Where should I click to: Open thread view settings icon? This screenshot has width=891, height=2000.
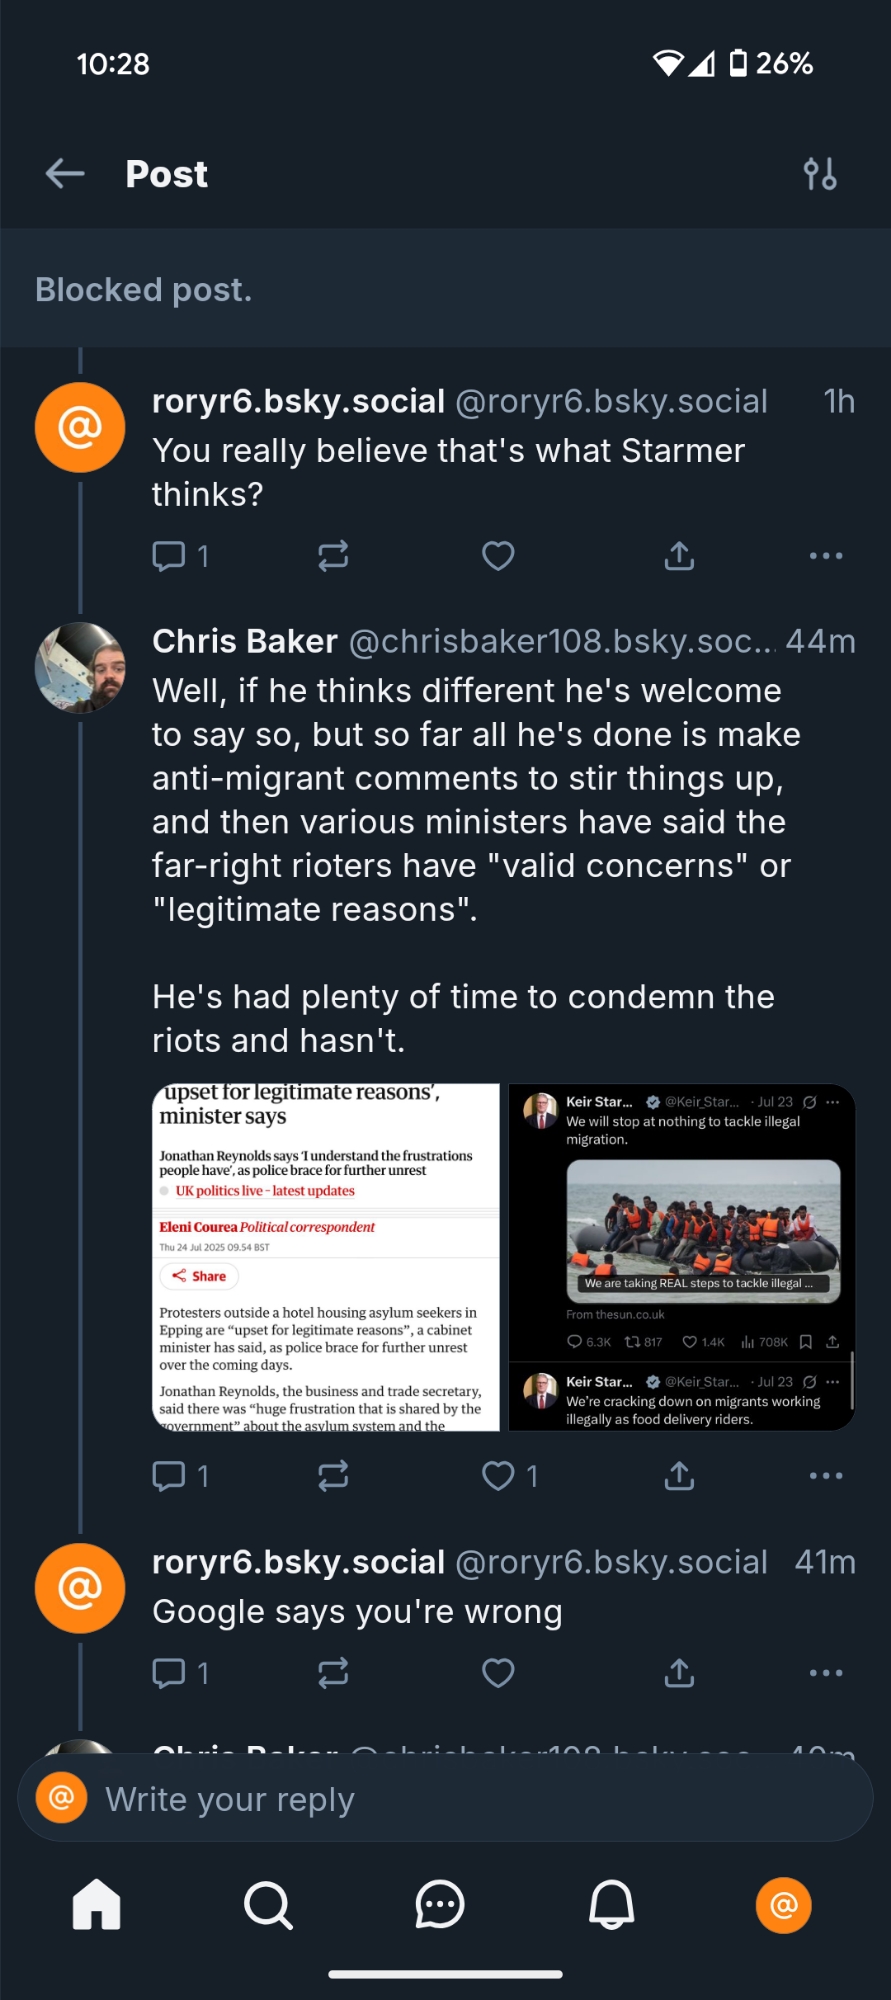pyautogui.click(x=820, y=174)
